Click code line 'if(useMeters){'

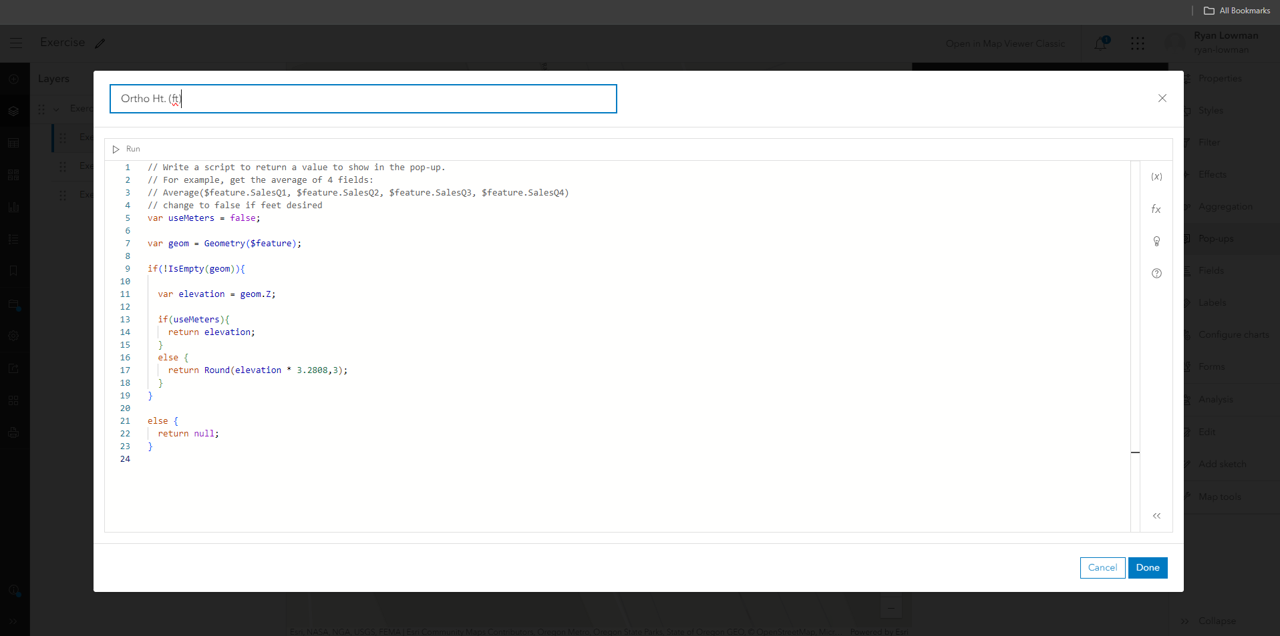click(193, 320)
